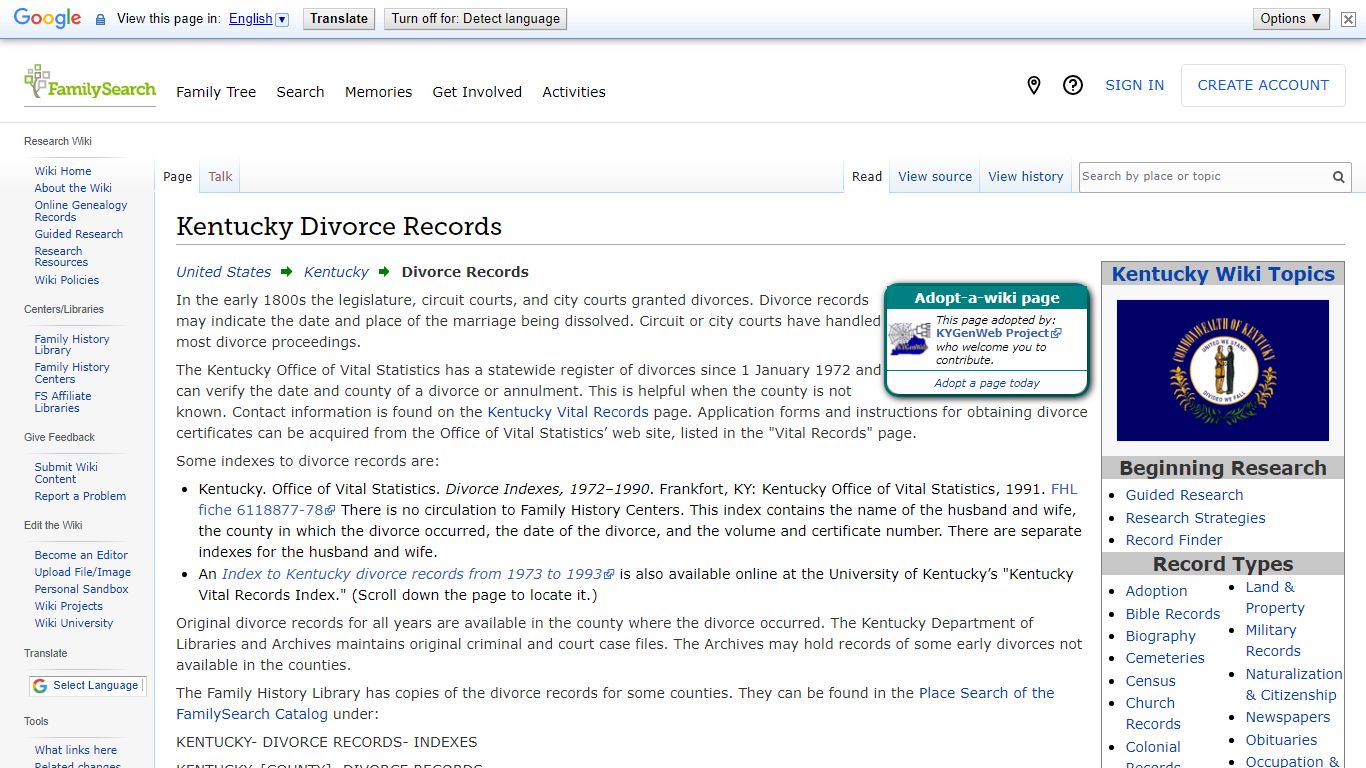1366x768 pixels.
Task: Click the KYGenWeb logo image
Action: tap(909, 338)
